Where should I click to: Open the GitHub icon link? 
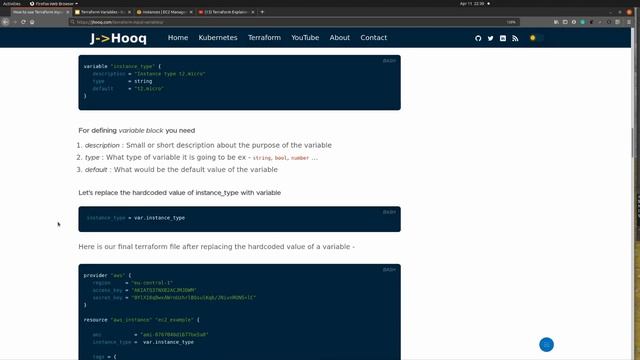478,38
